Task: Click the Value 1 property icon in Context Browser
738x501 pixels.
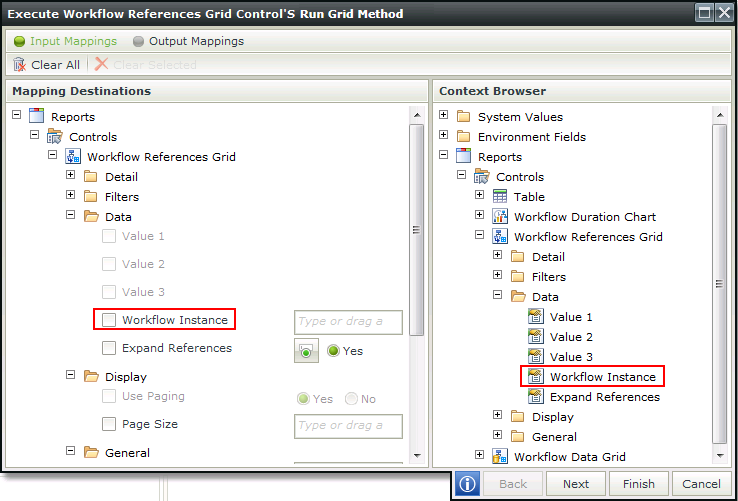Action: click(536, 316)
